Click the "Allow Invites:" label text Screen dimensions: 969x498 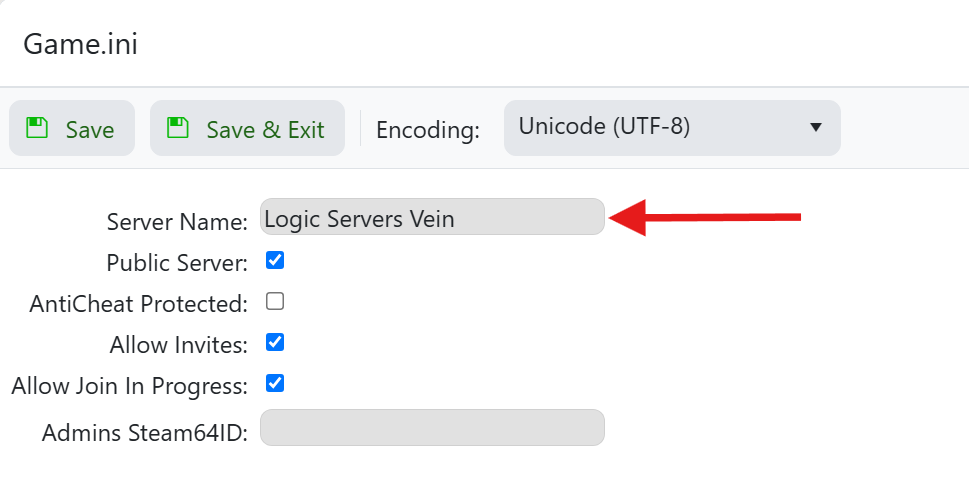(x=179, y=346)
